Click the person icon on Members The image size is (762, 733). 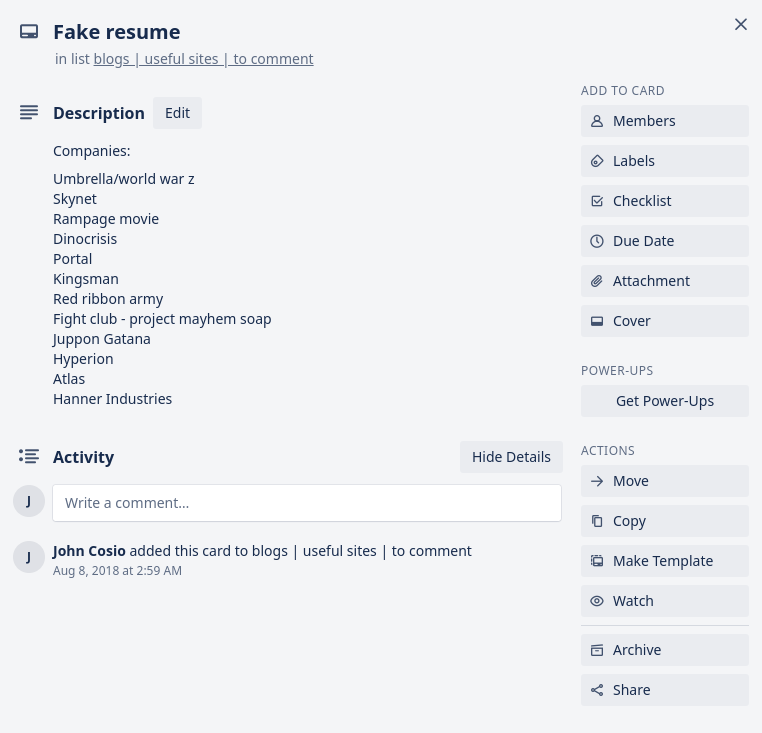coord(597,121)
